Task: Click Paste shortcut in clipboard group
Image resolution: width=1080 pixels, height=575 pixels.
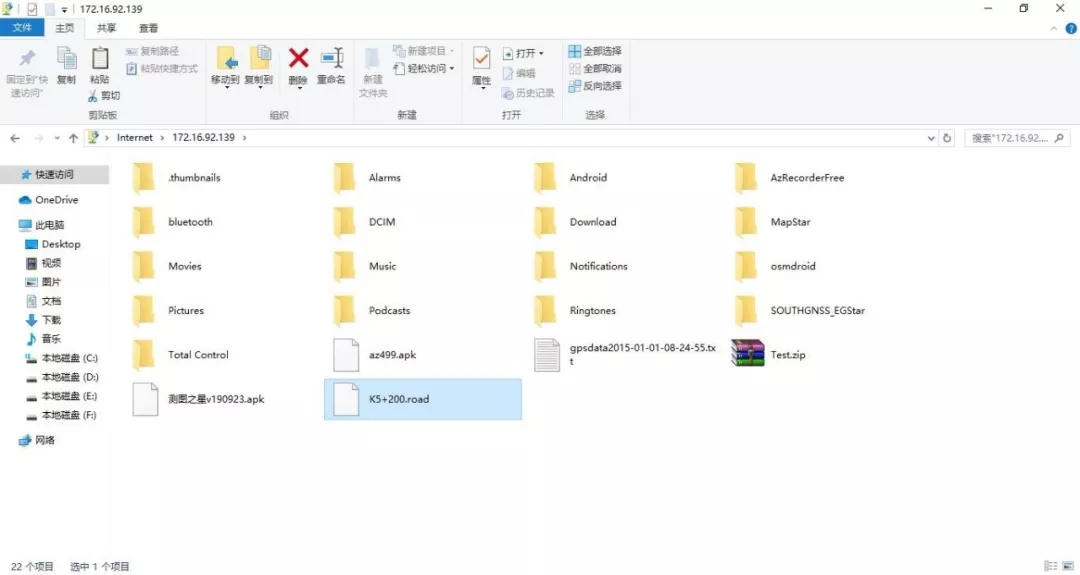Action: point(162,68)
